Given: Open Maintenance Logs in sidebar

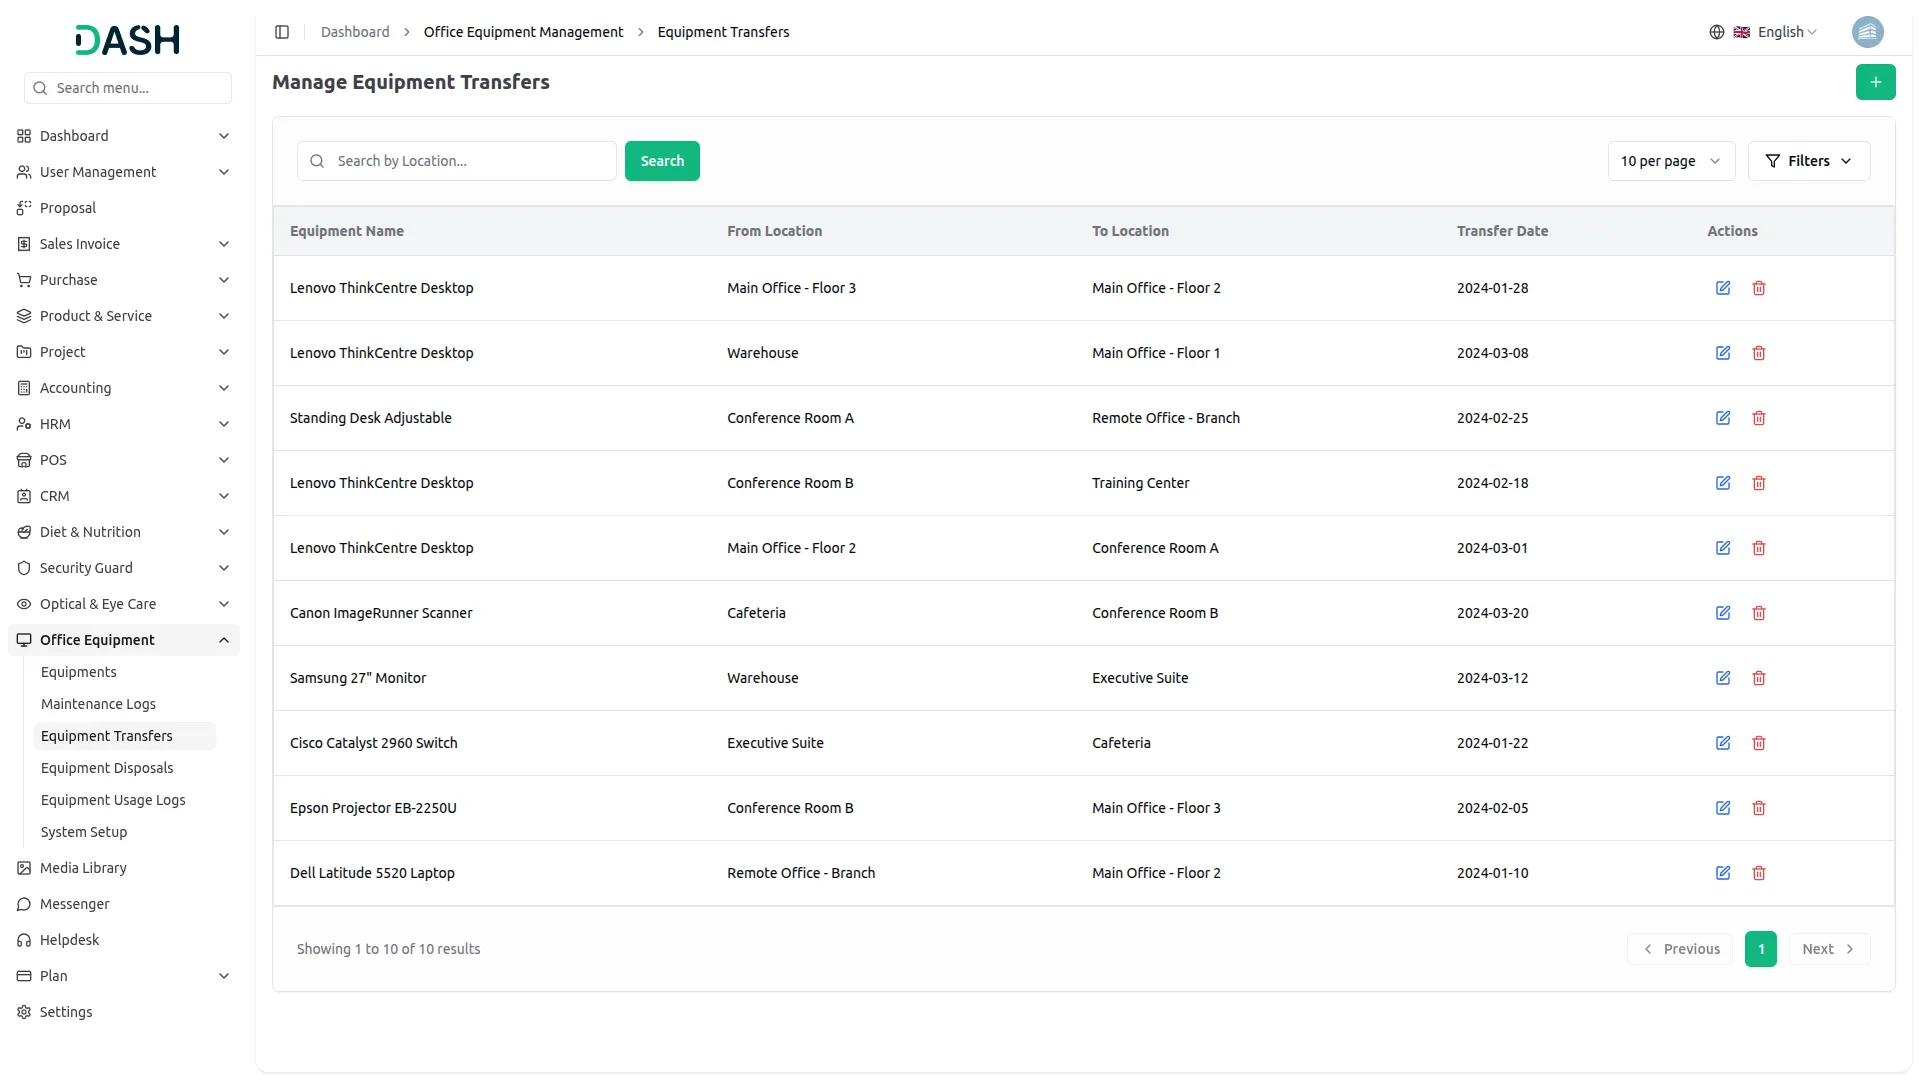Looking at the screenshot, I should point(98,704).
